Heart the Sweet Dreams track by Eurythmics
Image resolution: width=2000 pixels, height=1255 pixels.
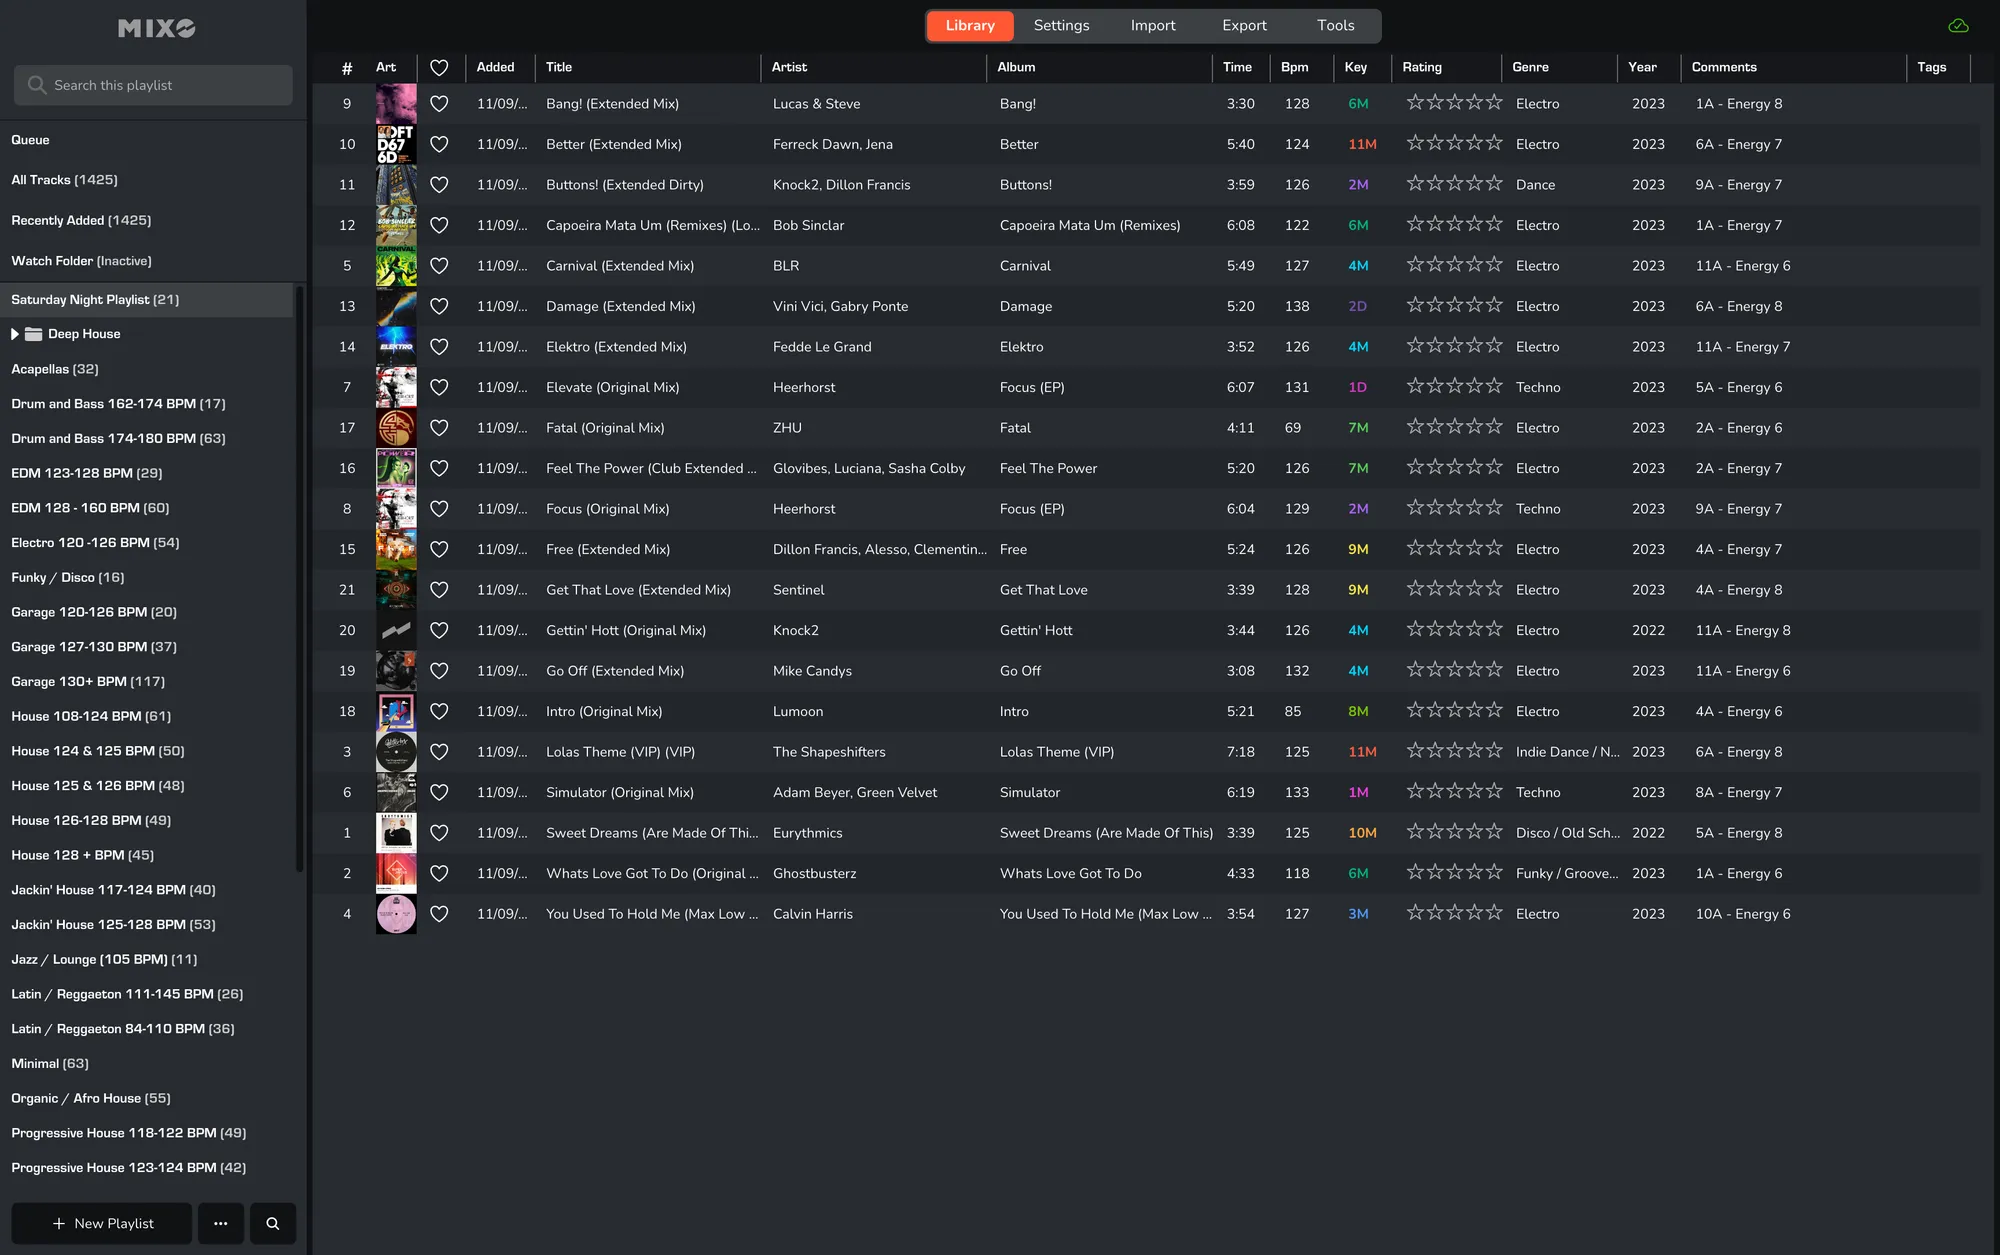[439, 832]
